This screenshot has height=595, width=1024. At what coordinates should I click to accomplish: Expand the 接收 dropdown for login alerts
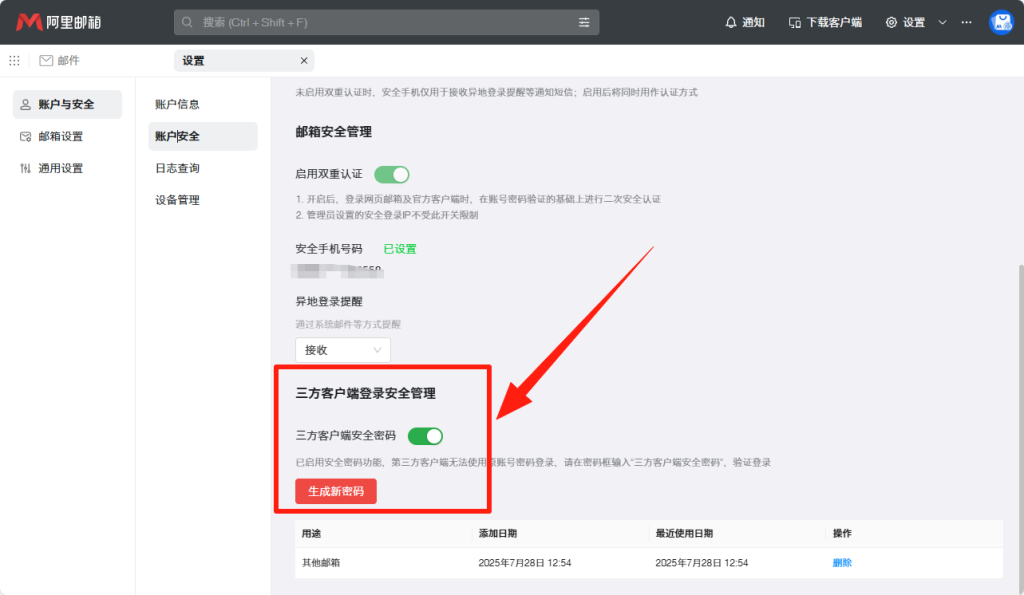coord(342,350)
